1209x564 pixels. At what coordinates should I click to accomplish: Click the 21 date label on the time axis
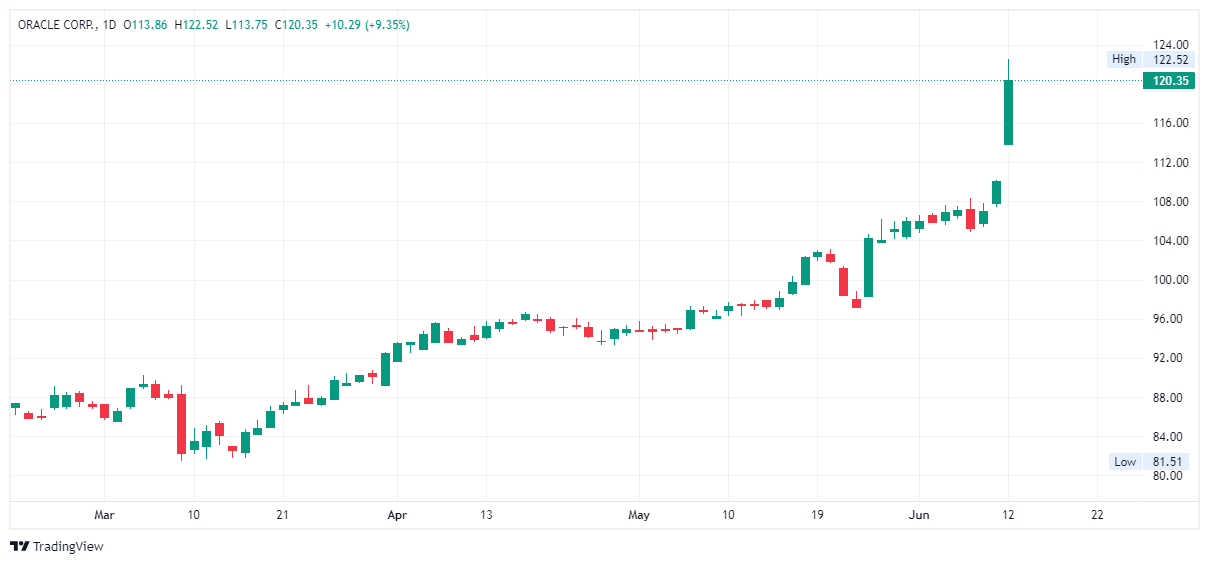coord(283,515)
